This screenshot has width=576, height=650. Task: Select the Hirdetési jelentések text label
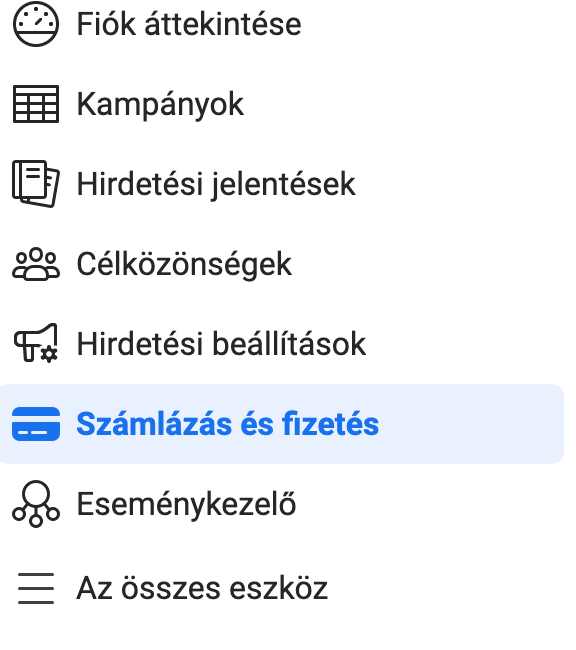pyautogui.click(x=216, y=184)
